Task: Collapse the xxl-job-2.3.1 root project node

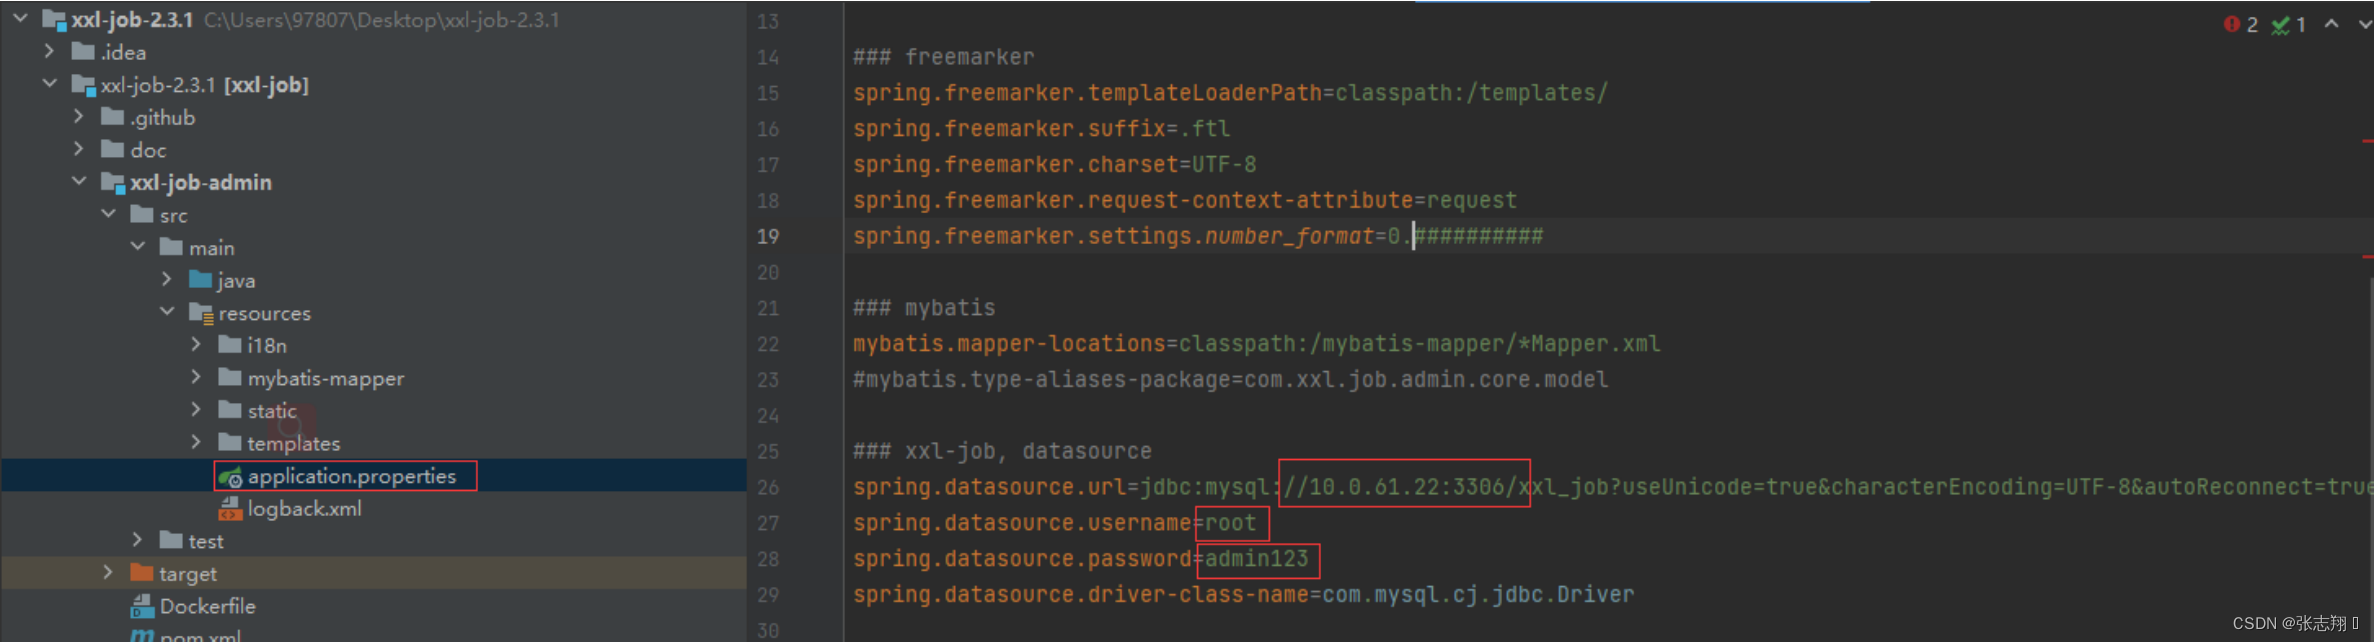Action: (20, 18)
